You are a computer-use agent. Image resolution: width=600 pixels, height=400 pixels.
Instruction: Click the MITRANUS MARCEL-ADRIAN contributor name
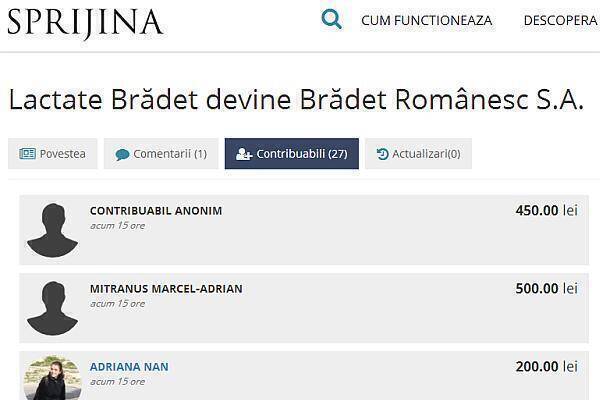[x=166, y=289]
